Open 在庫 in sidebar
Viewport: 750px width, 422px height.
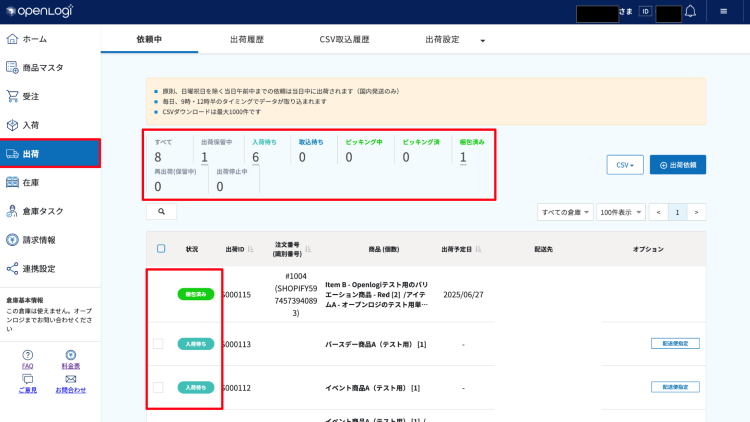(x=50, y=182)
